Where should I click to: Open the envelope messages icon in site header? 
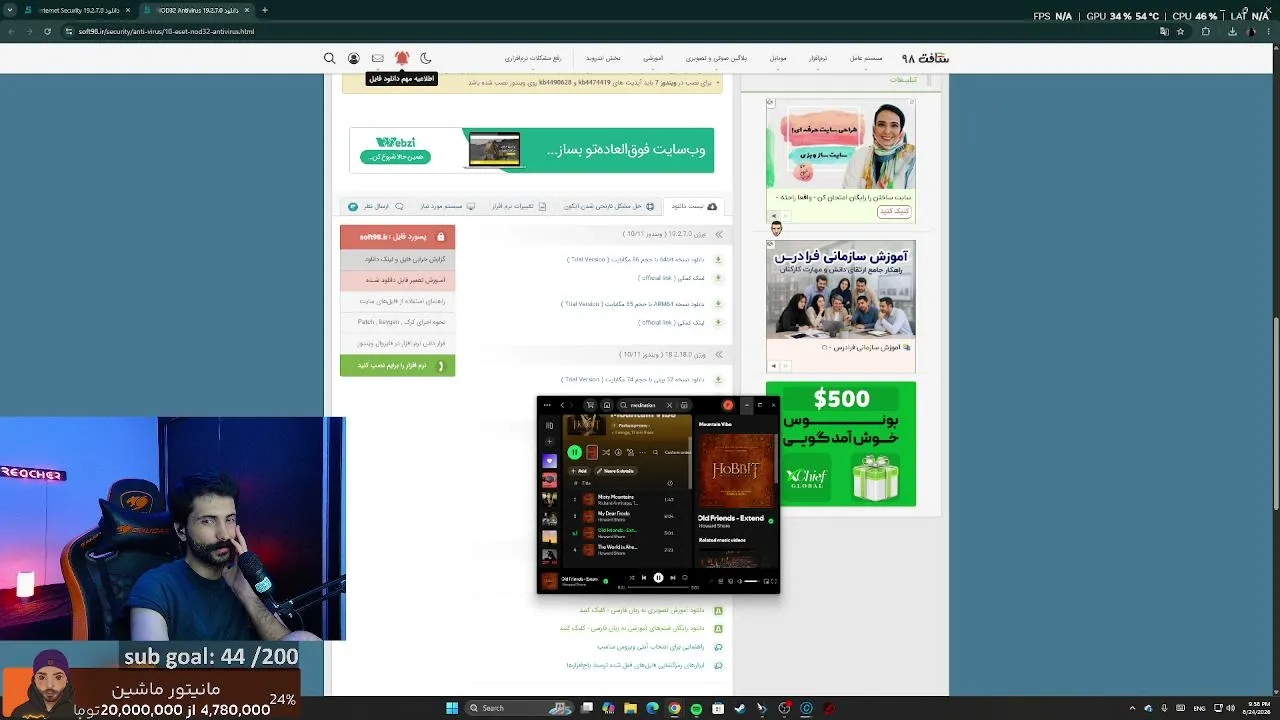(377, 58)
